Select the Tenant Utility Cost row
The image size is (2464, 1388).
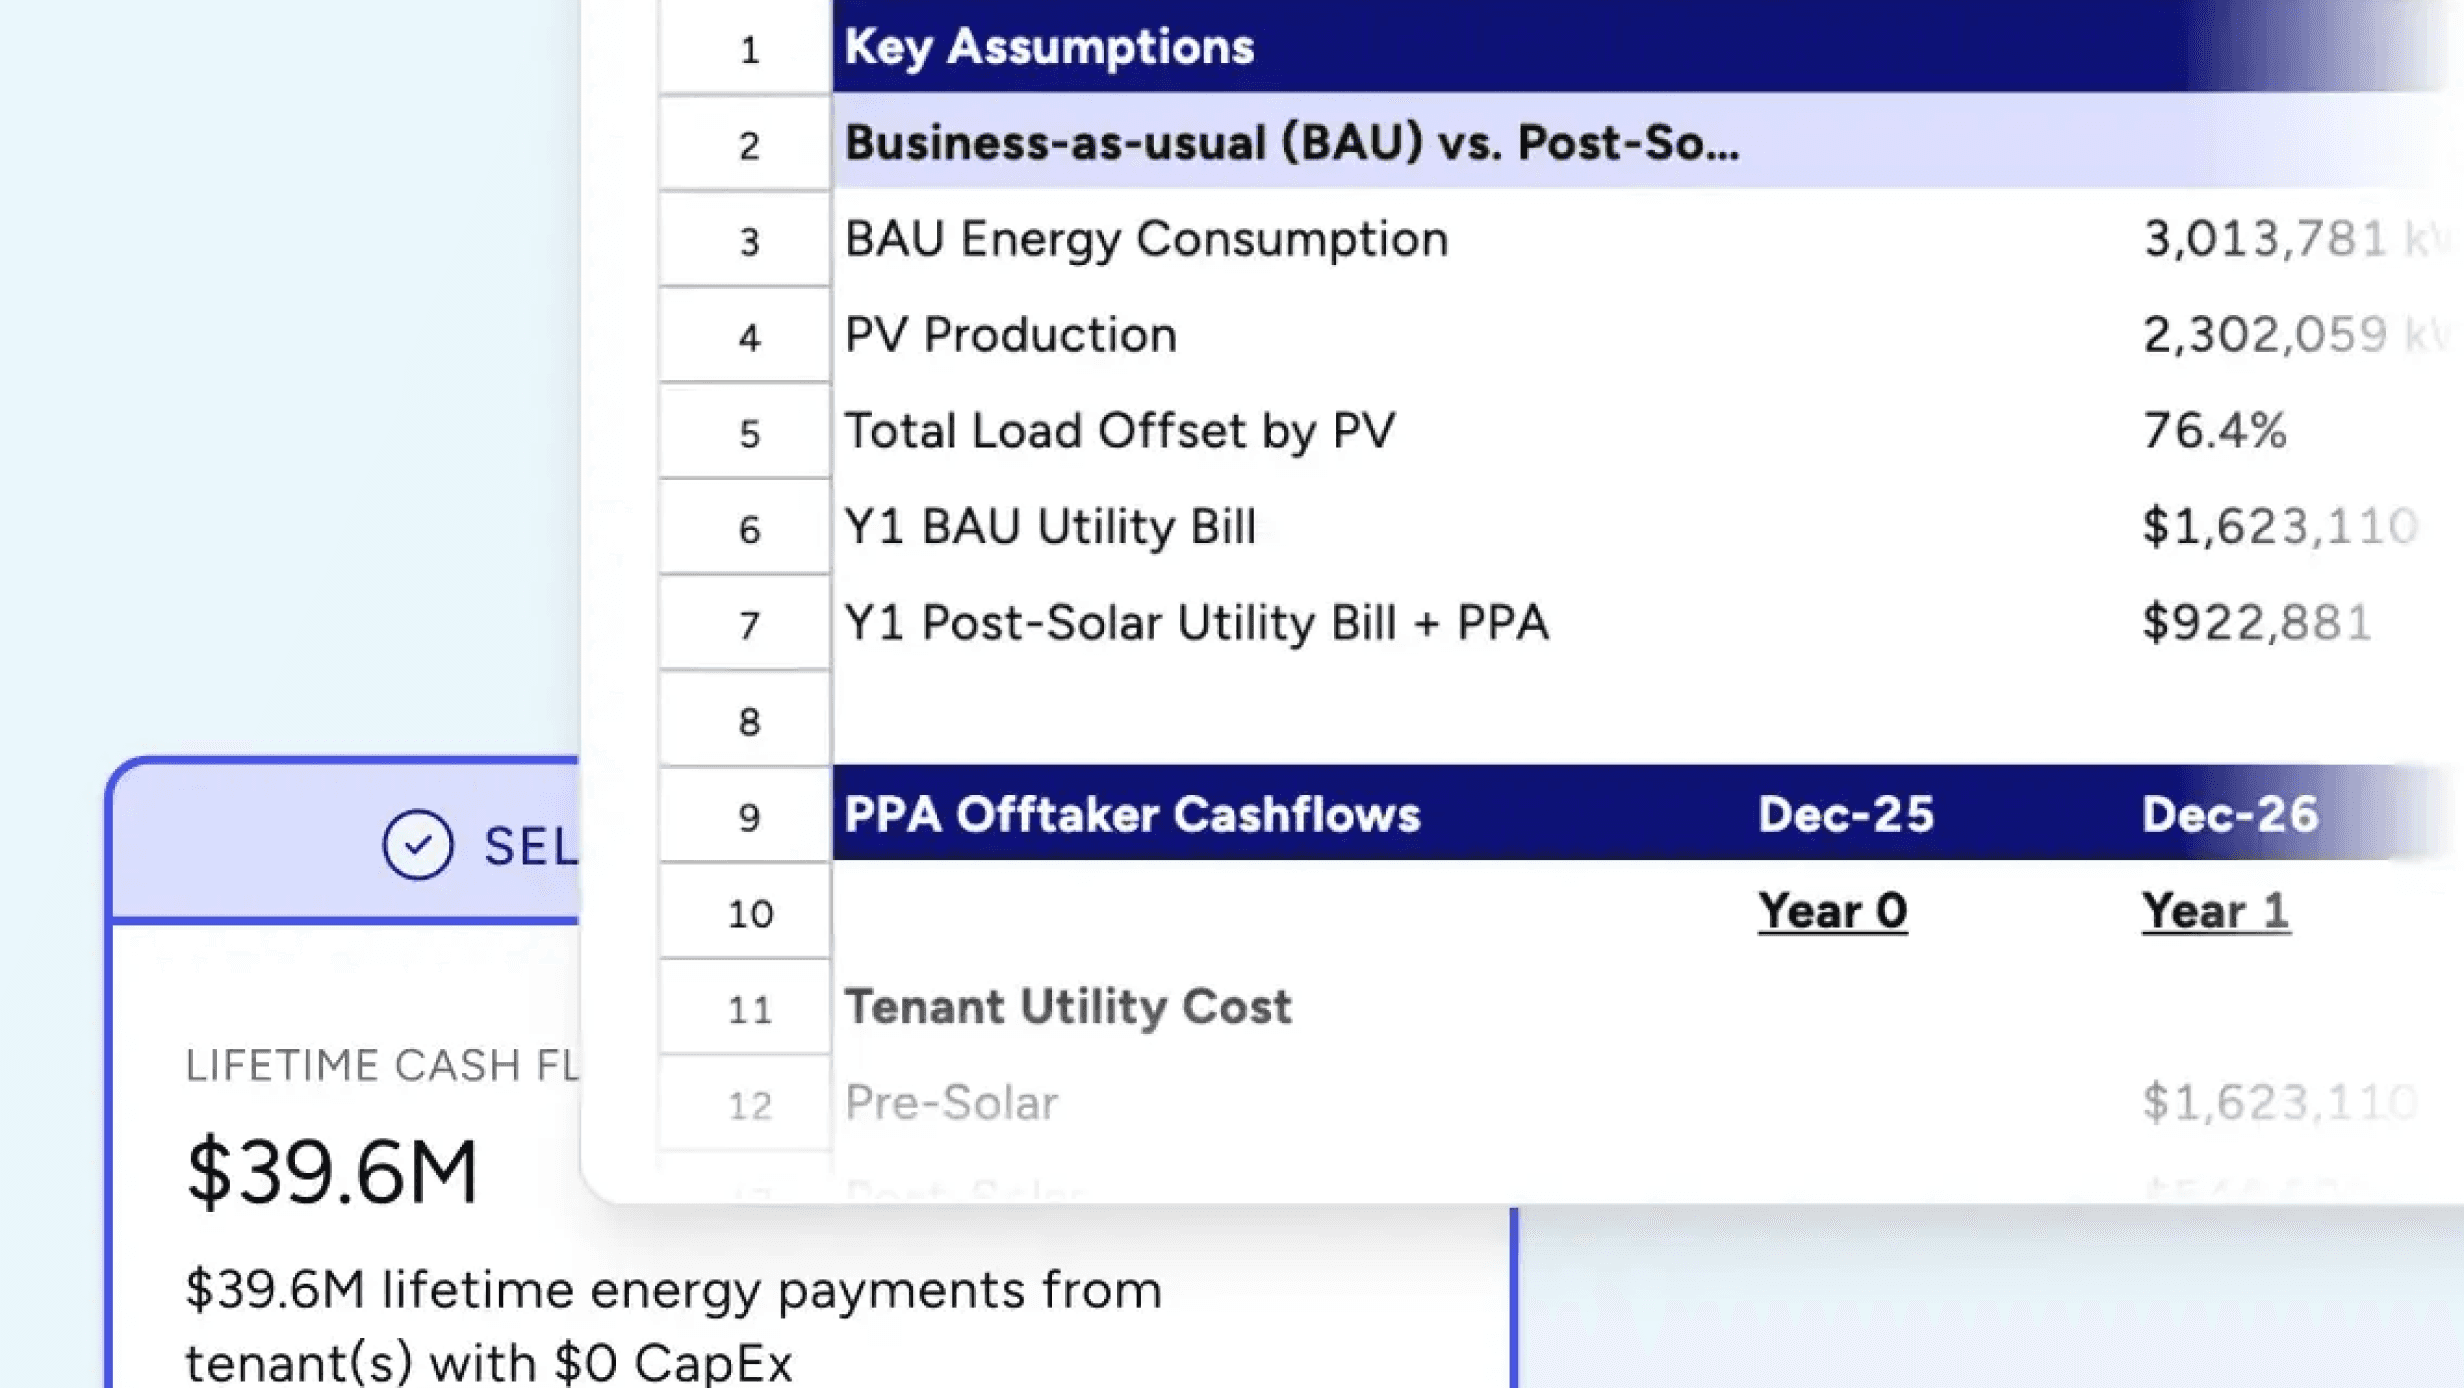coord(1068,1006)
